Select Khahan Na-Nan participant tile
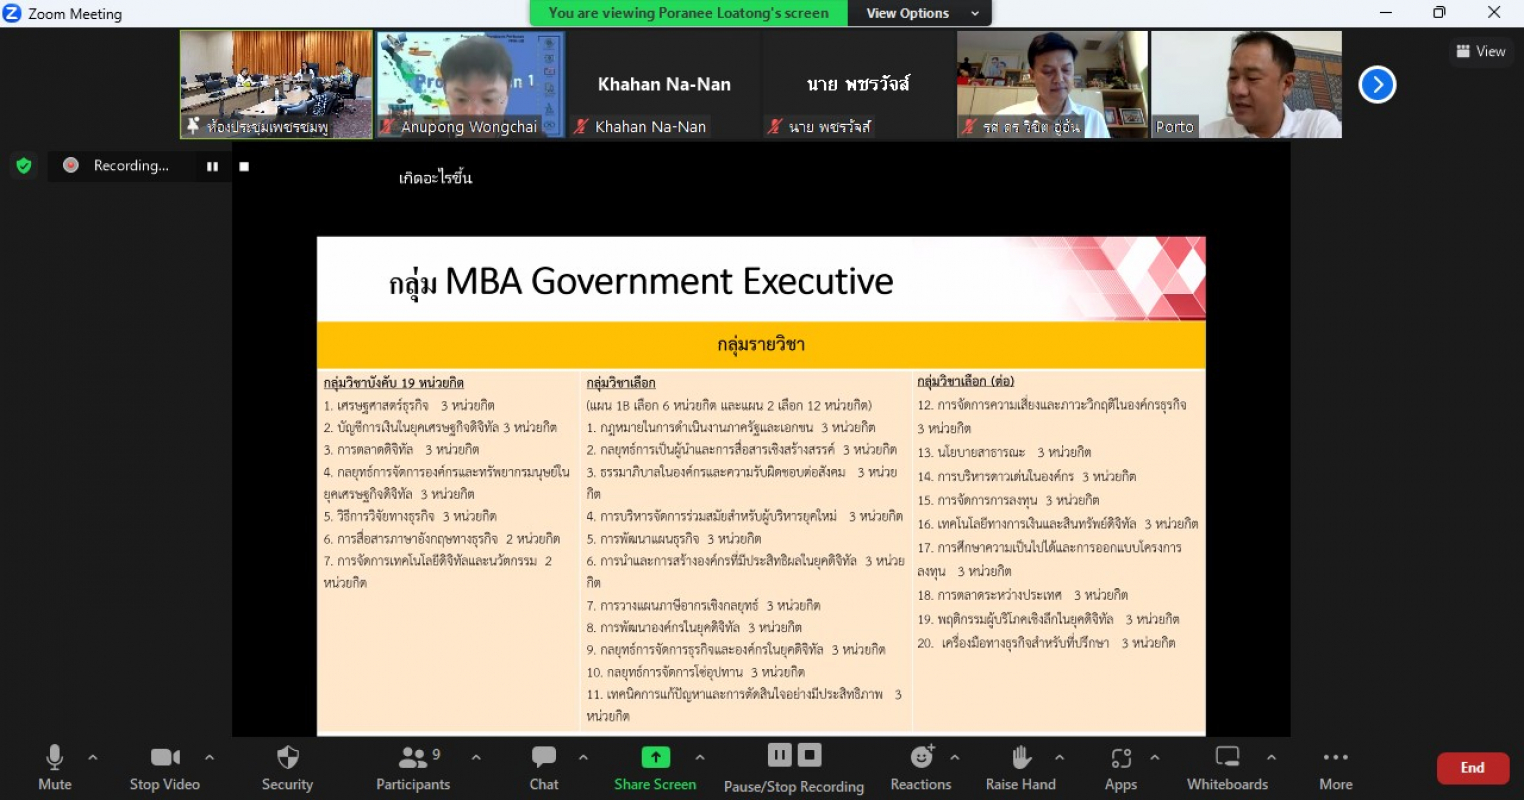 tap(664, 84)
